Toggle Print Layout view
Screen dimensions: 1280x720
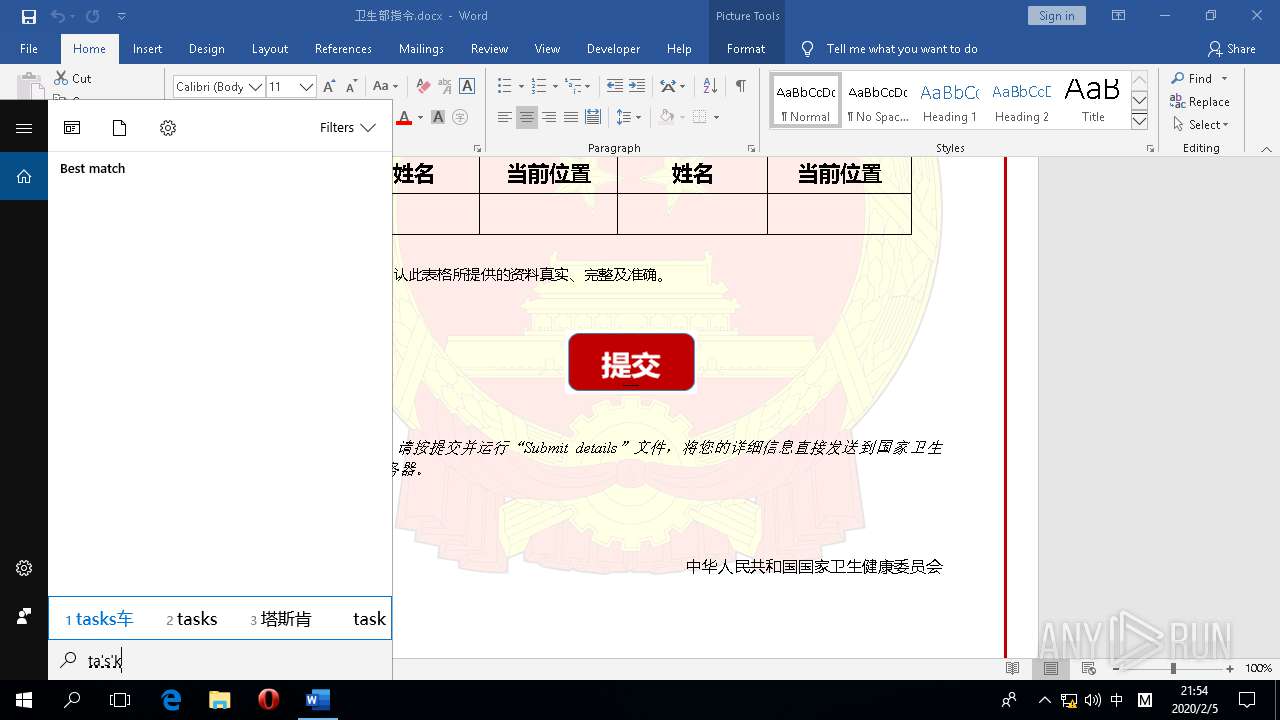click(x=1051, y=668)
